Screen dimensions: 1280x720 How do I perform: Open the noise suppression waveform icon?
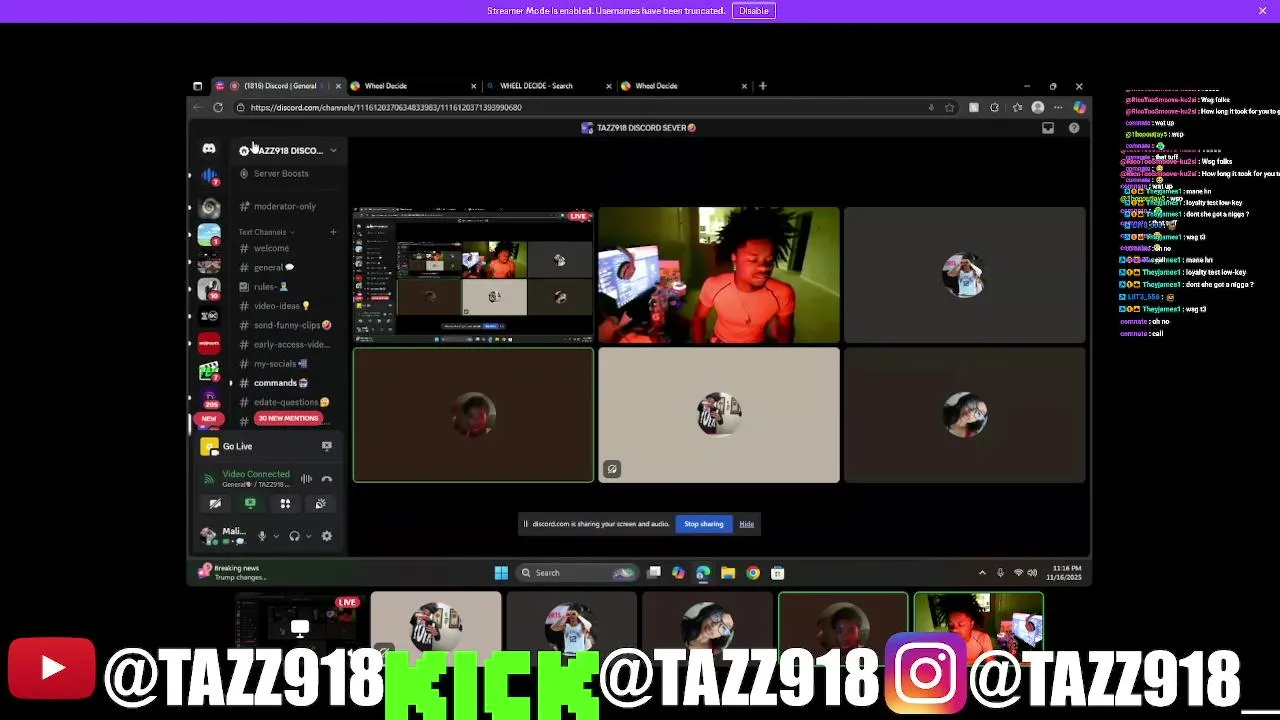[306, 479]
